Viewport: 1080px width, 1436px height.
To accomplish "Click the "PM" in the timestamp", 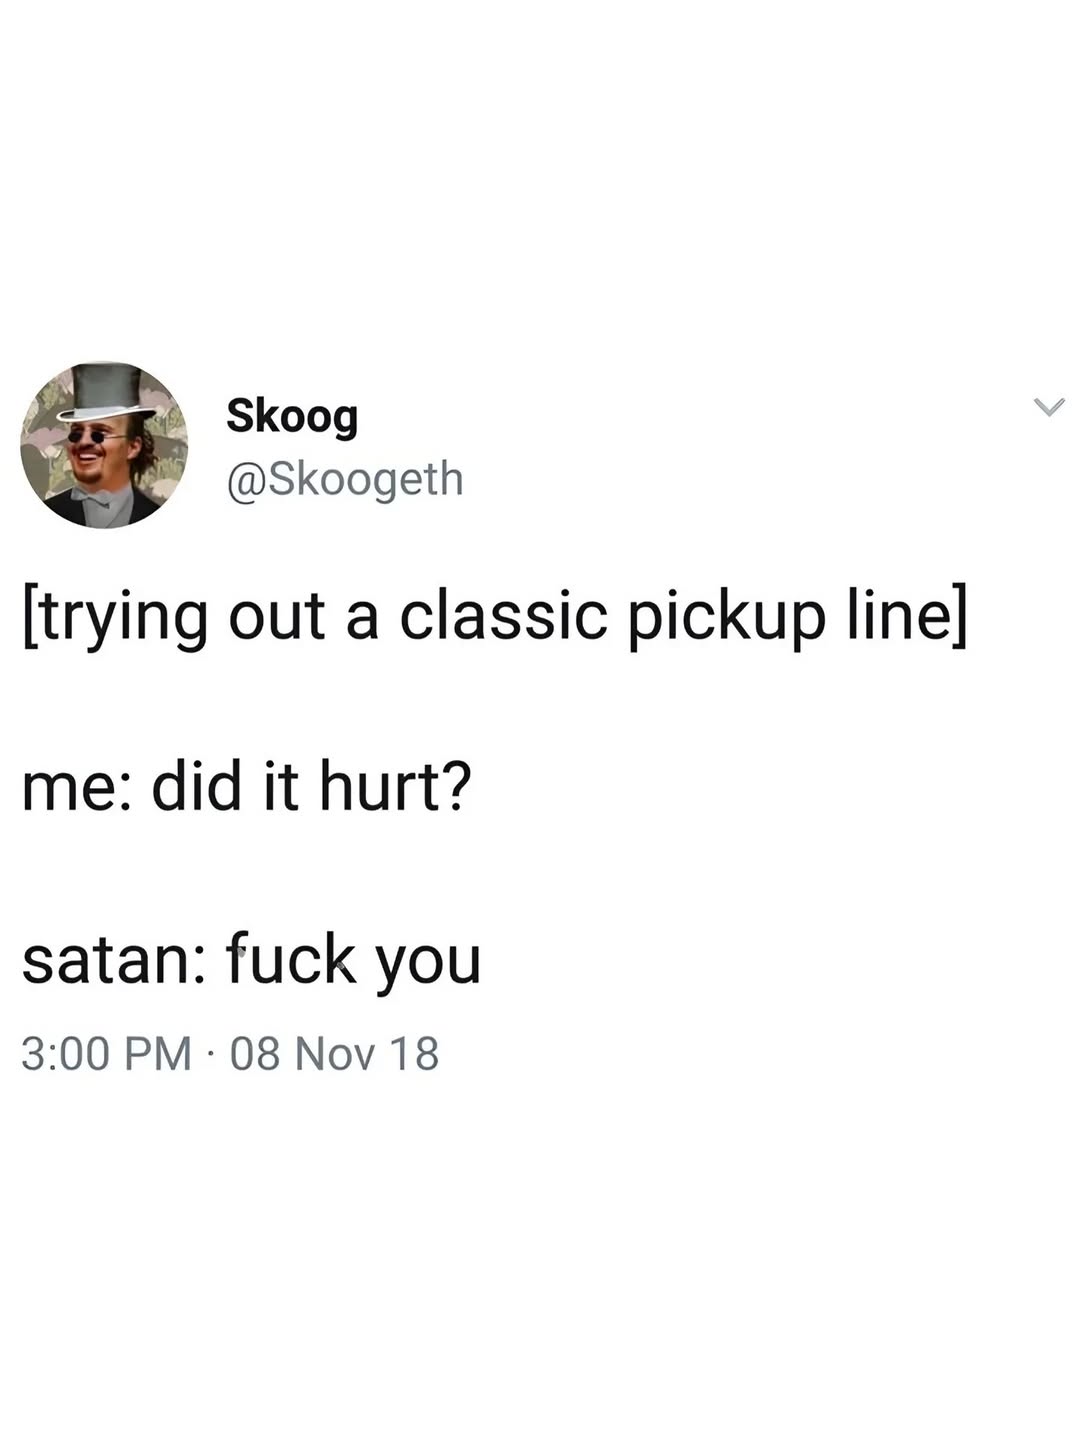I will 157,1054.
